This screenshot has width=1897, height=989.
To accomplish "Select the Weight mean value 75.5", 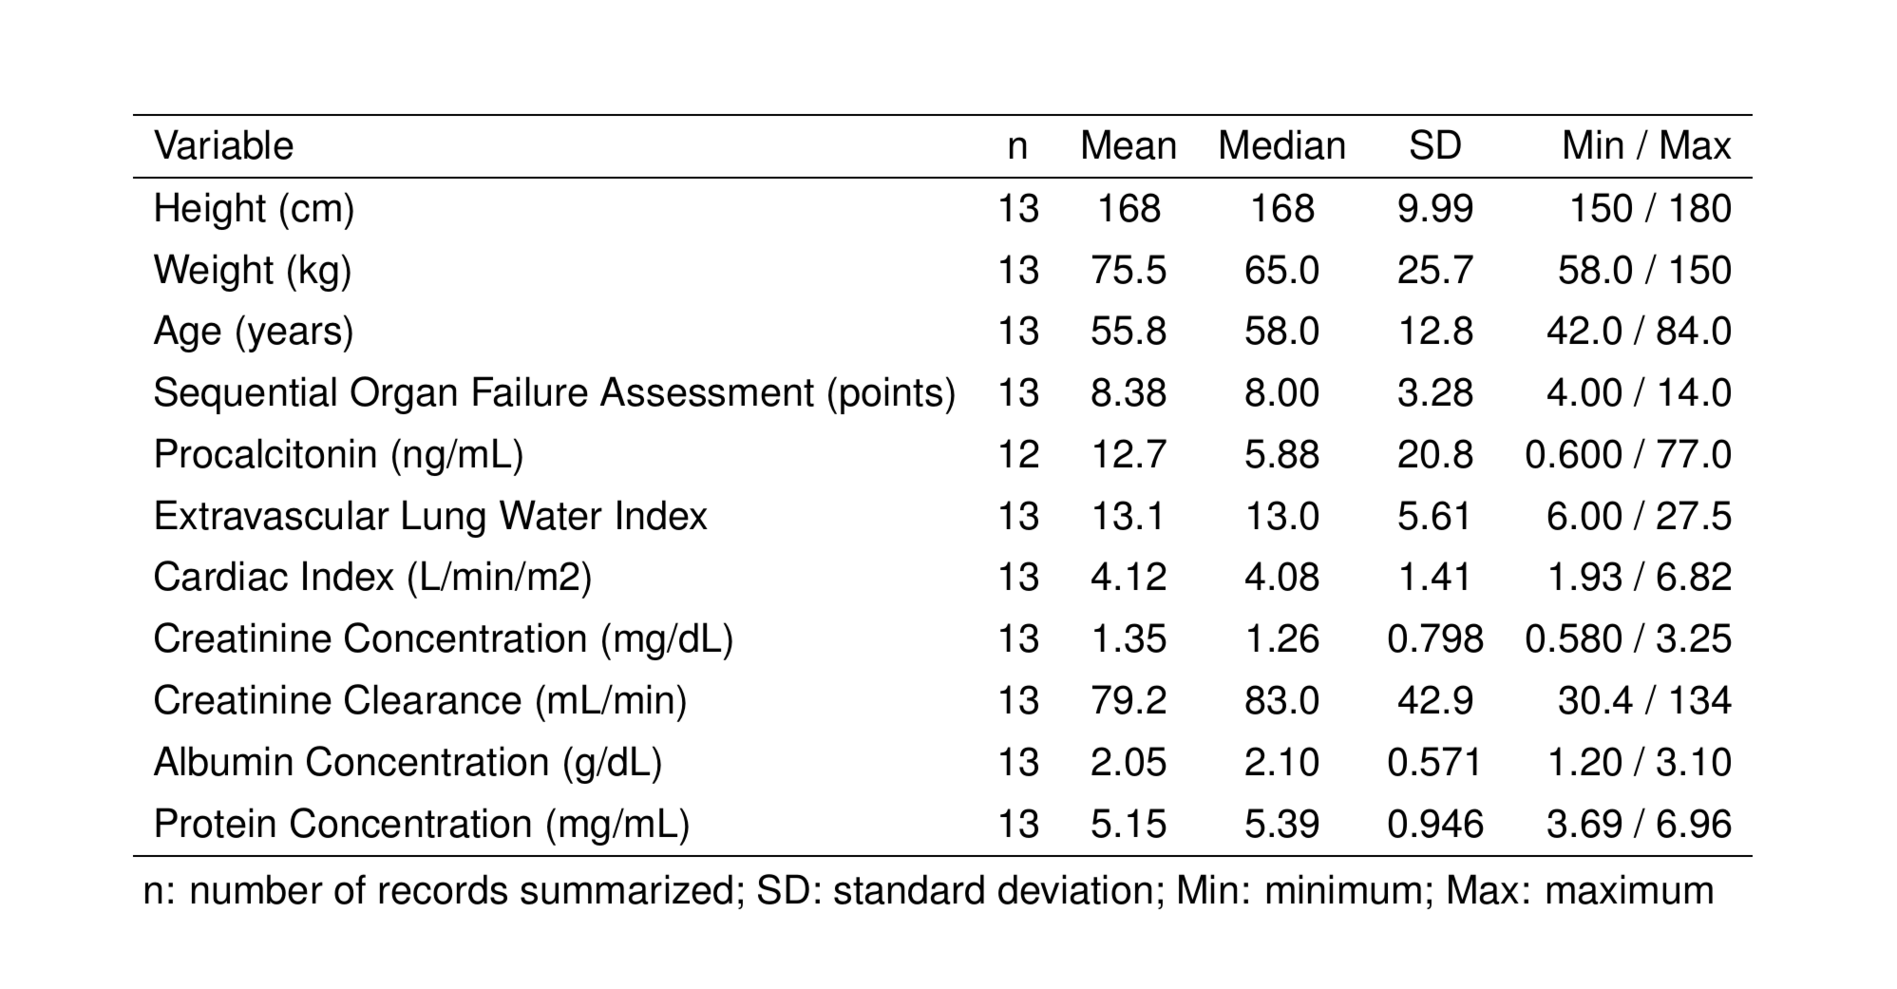I will 1128,271.
